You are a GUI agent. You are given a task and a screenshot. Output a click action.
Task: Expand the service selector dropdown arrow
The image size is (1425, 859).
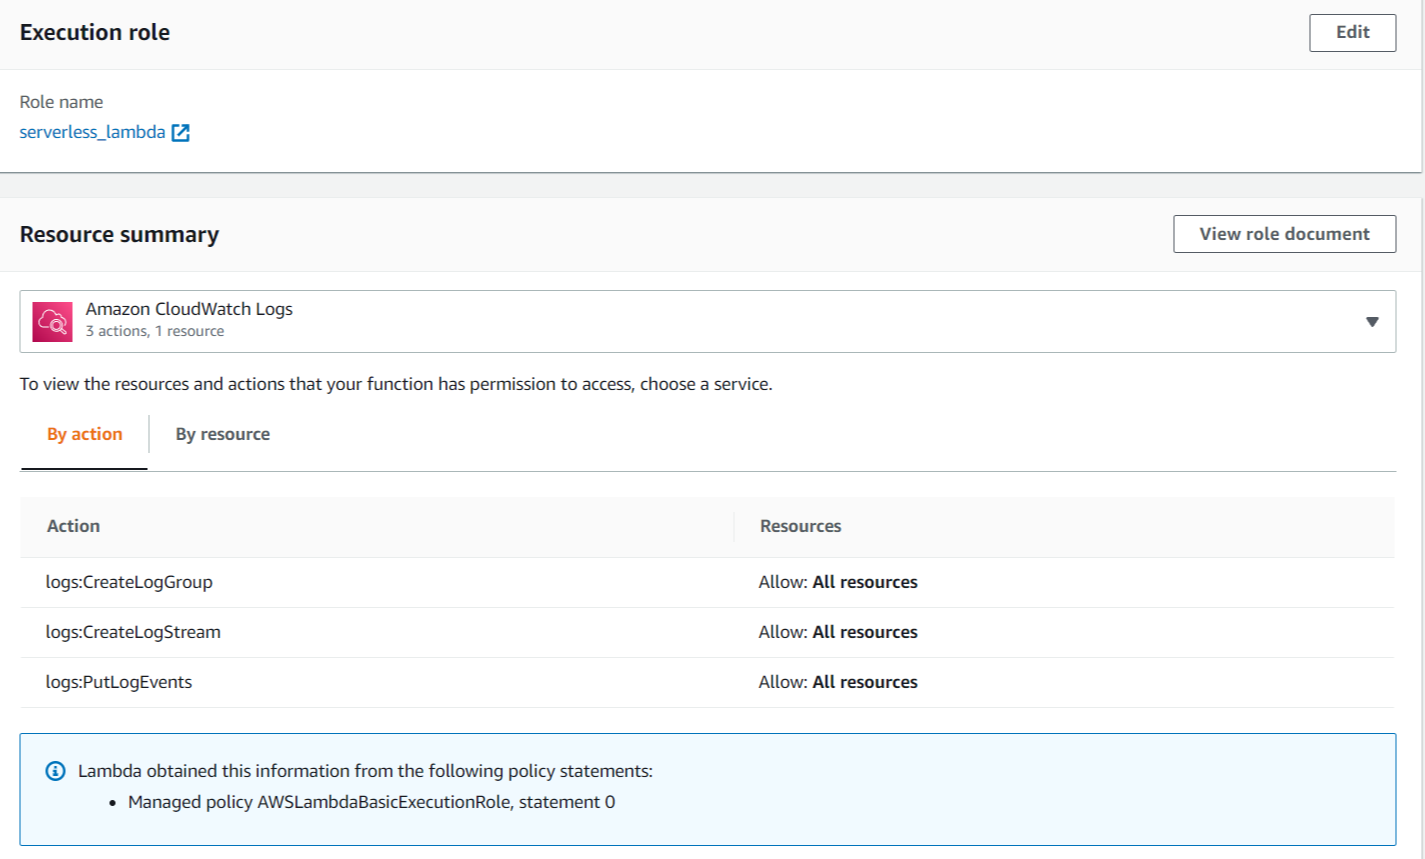(x=1372, y=322)
